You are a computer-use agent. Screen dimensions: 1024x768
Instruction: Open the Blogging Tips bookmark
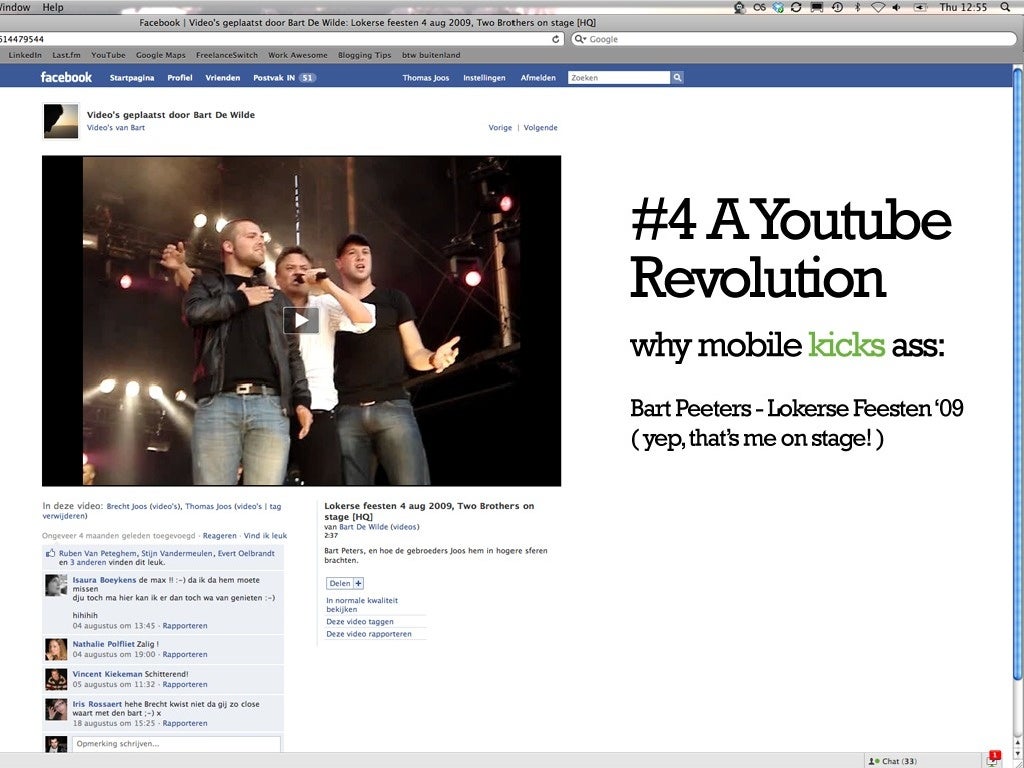364,56
